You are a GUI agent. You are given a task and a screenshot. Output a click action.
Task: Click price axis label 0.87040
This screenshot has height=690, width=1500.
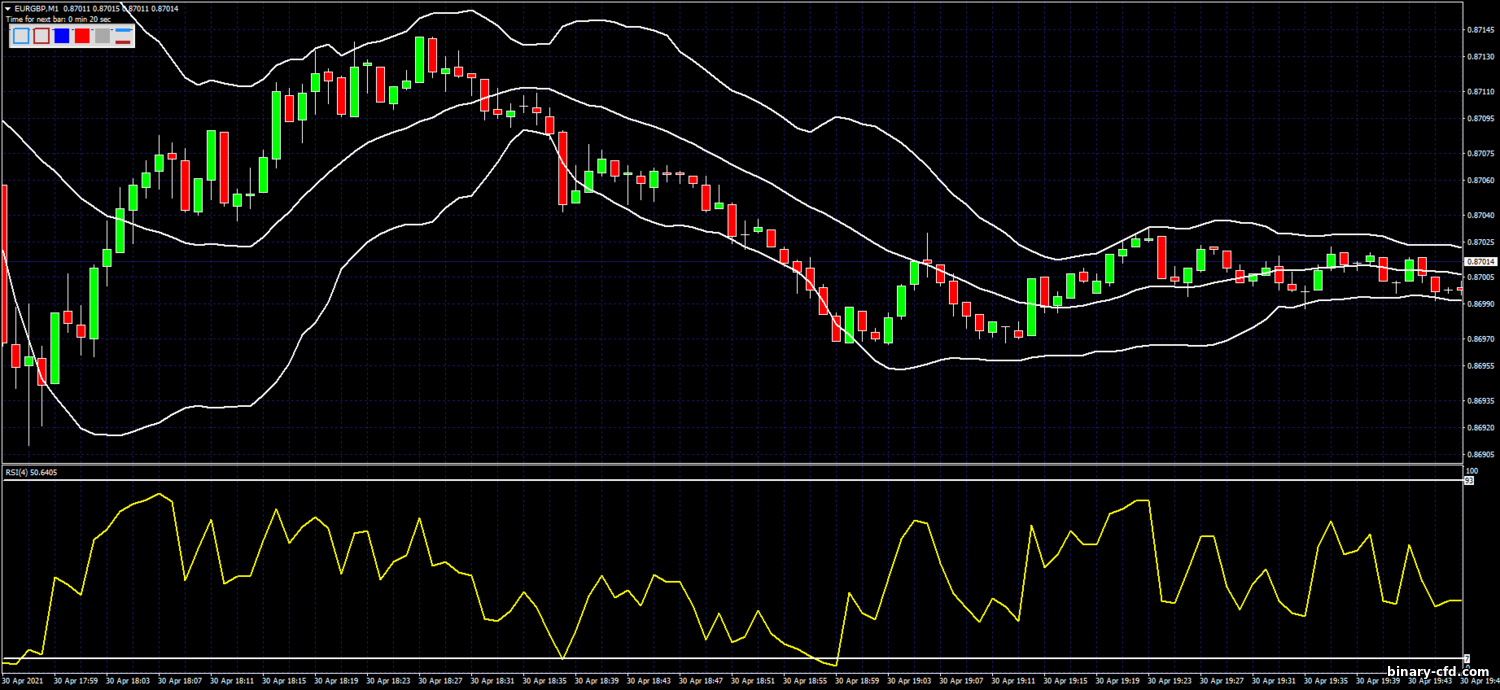point(1480,215)
